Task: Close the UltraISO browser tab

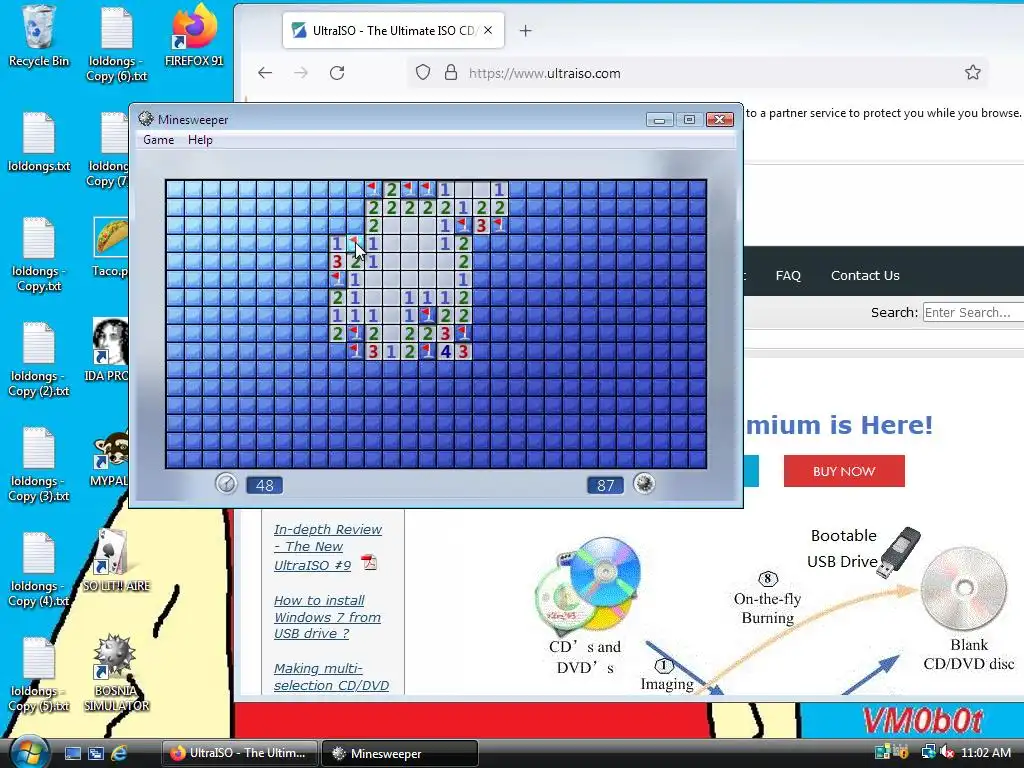Action: point(488,31)
